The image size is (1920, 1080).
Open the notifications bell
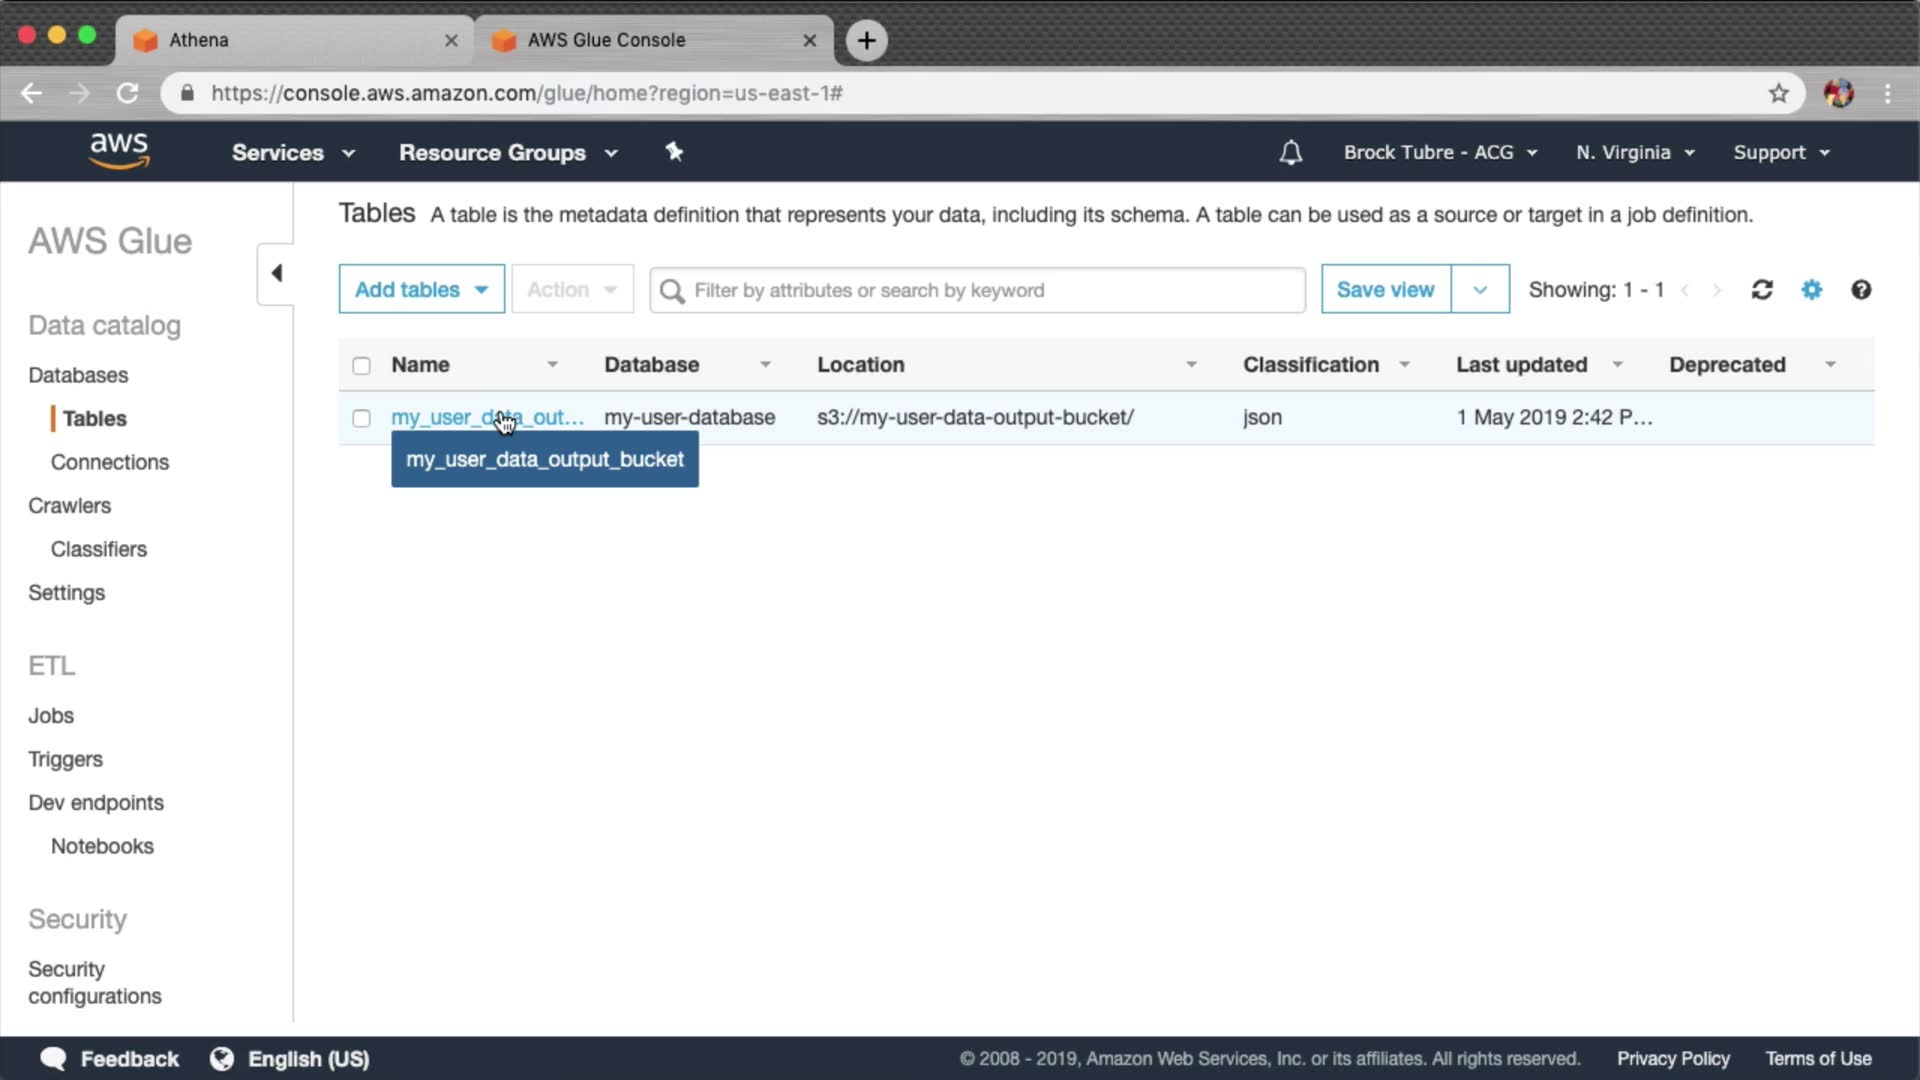click(1290, 153)
